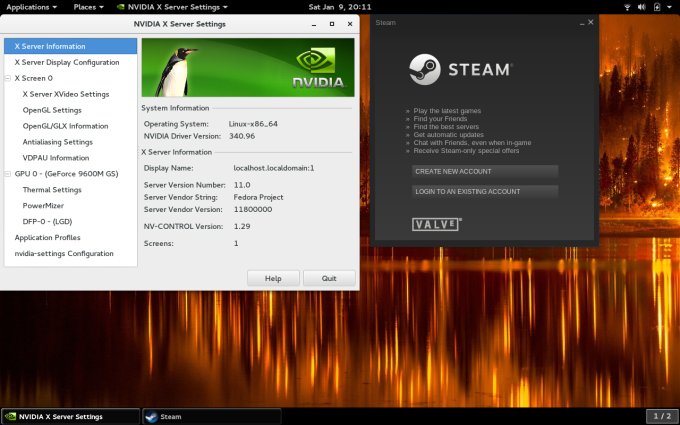Click the Wi-Fi network icon
Image resolution: width=680 pixels, height=425 pixels.
pyautogui.click(x=627, y=7)
